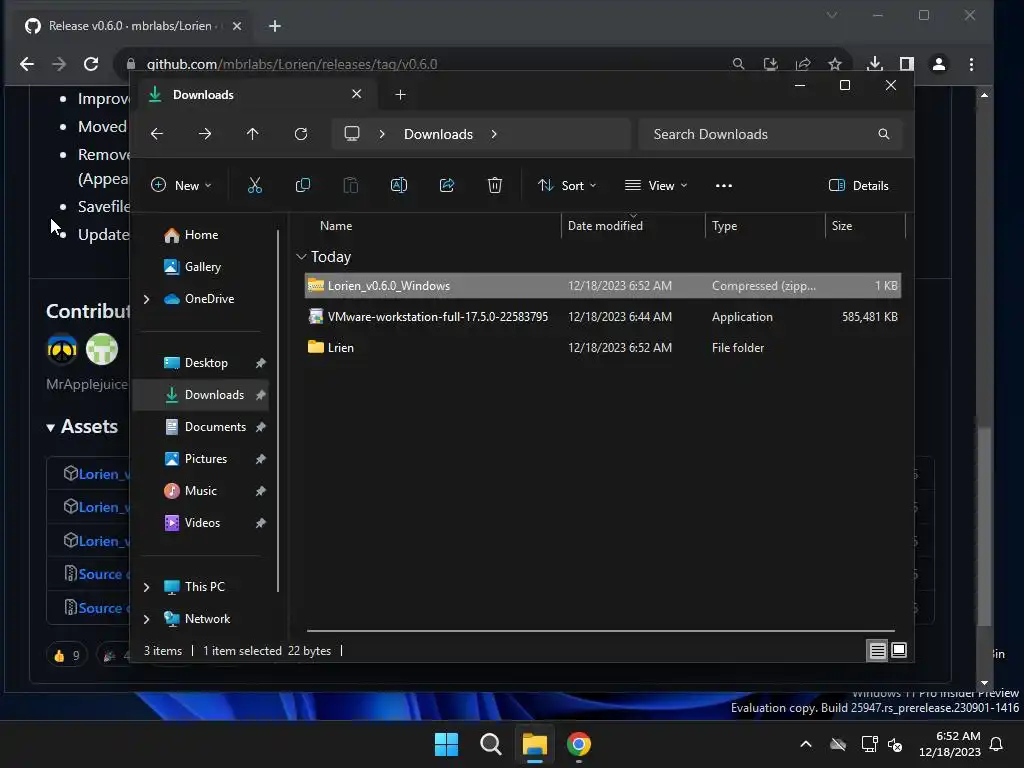Select Gallery in navigation pane
Viewport: 1024px width, 768px height.
(x=202, y=266)
